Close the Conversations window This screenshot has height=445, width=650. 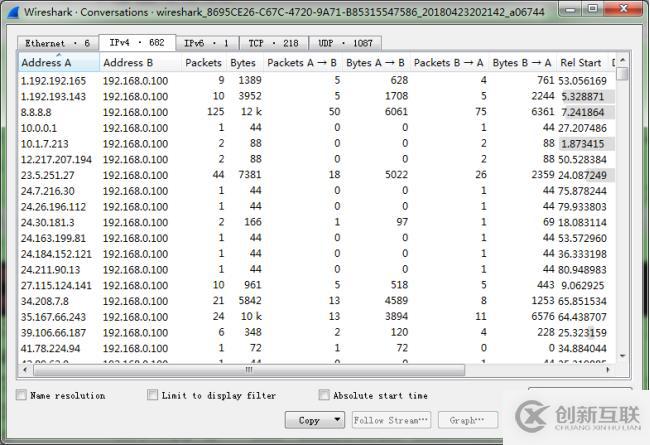[x=623, y=9]
